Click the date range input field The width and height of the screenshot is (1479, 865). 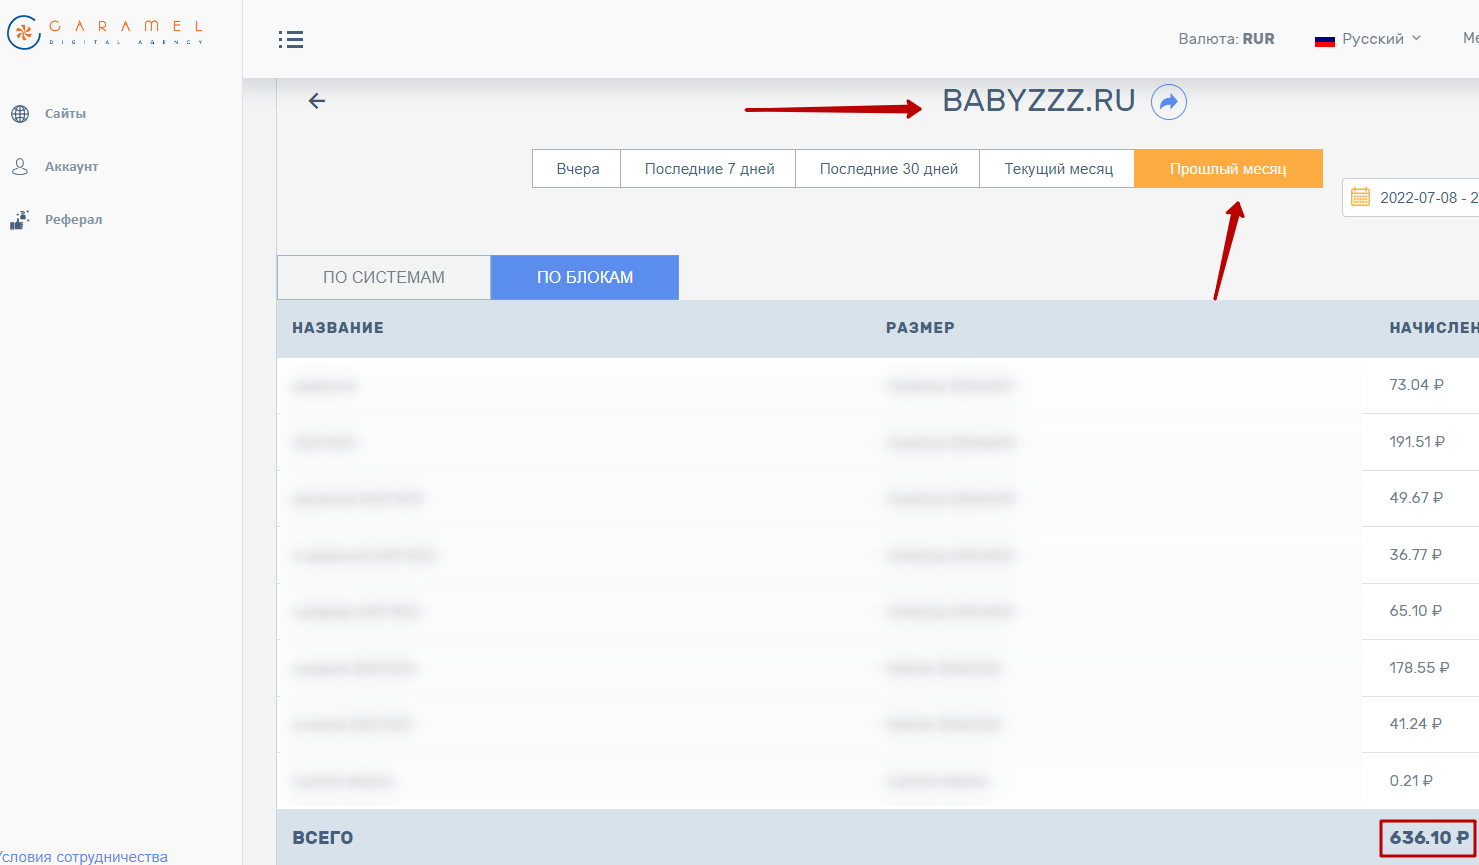1410,197
